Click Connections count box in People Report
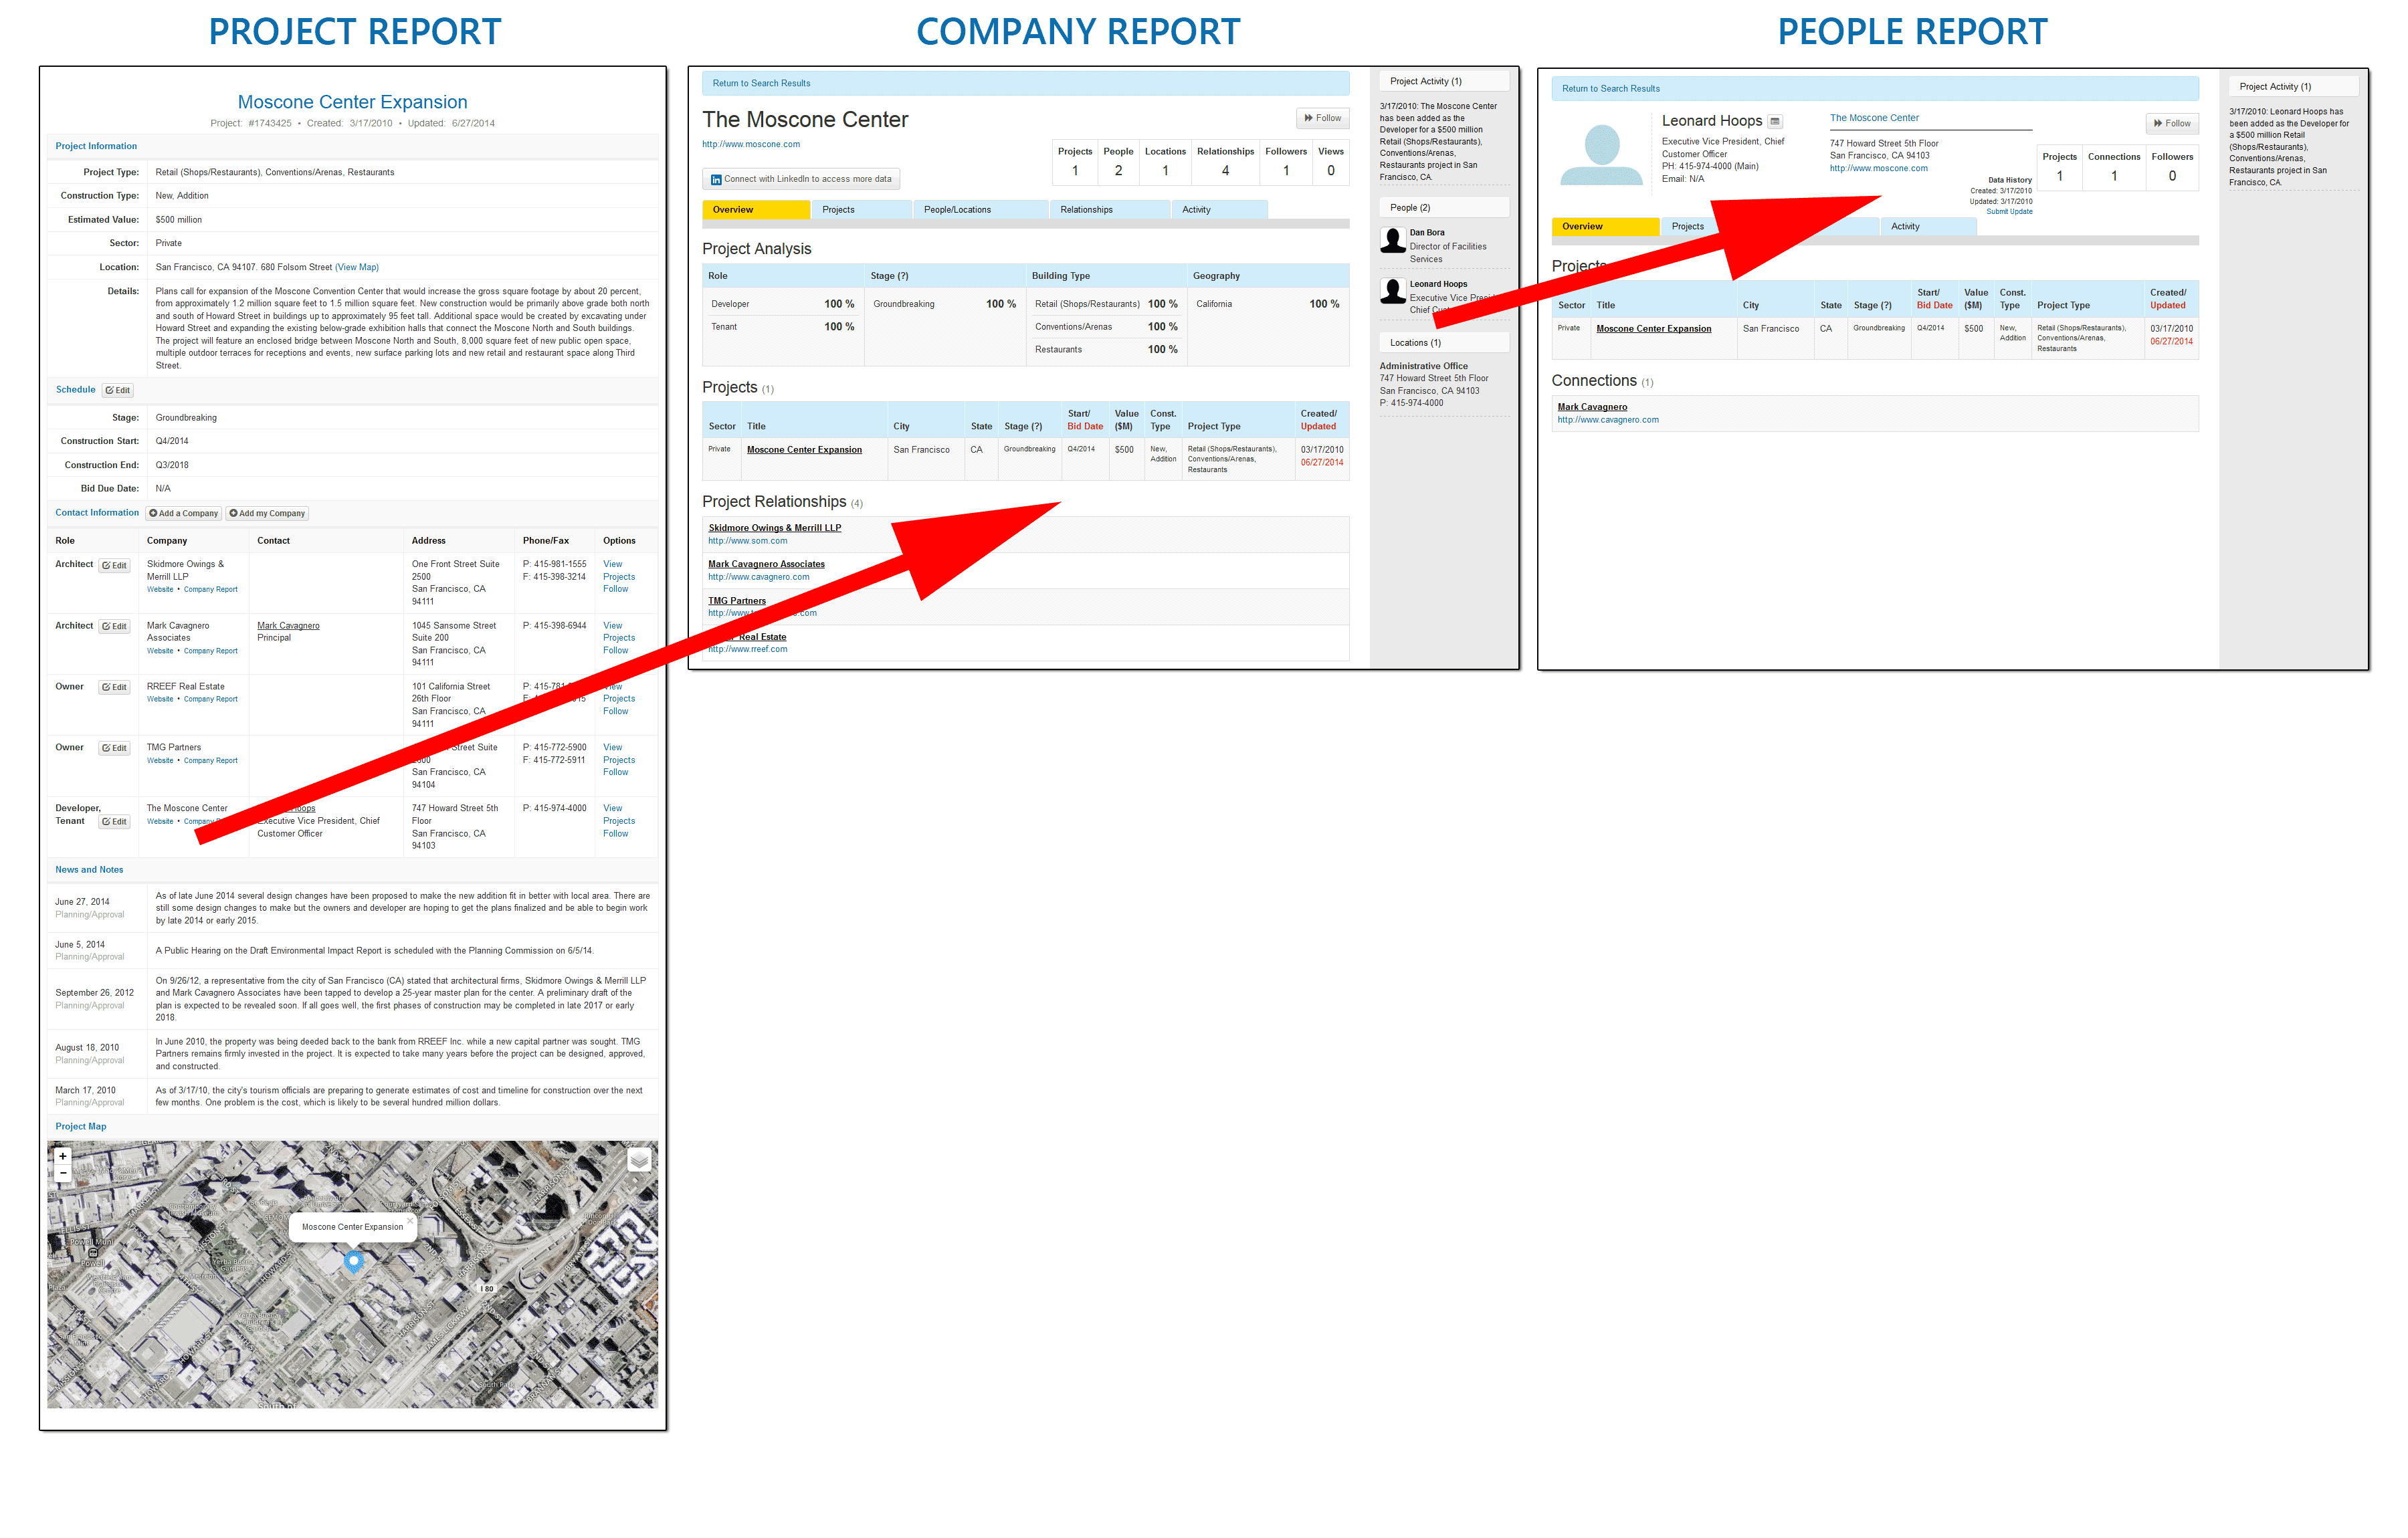This screenshot has width=2408, height=1538. [2114, 168]
